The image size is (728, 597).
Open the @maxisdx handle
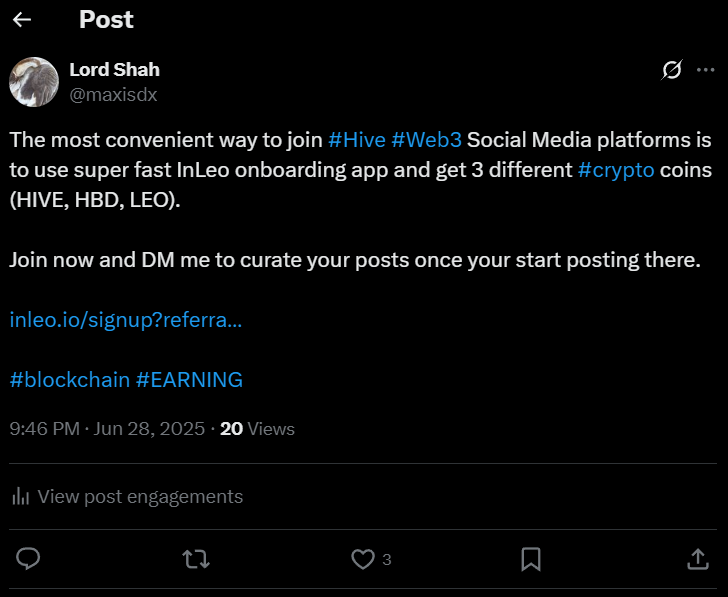point(113,95)
